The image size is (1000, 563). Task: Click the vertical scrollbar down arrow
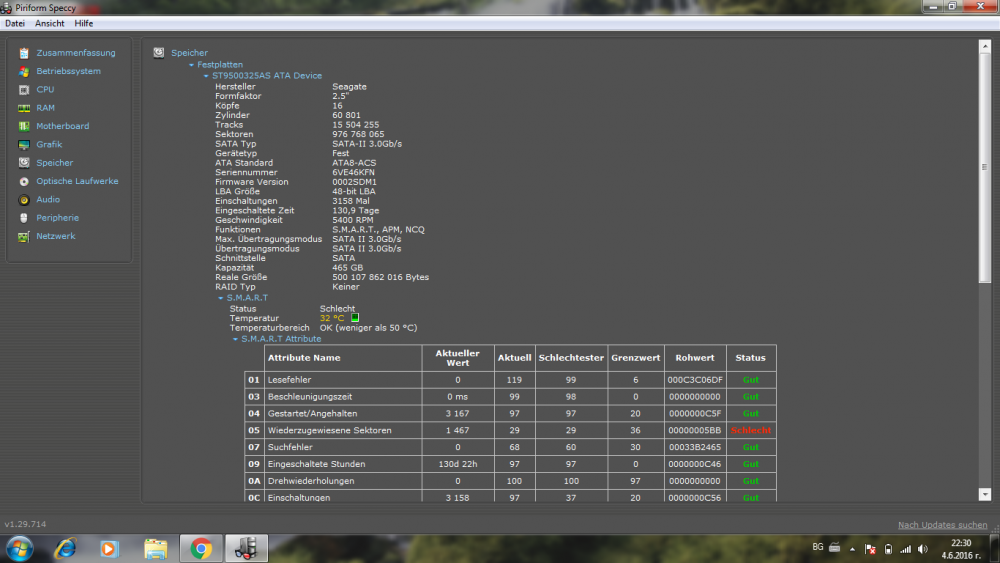[985, 494]
